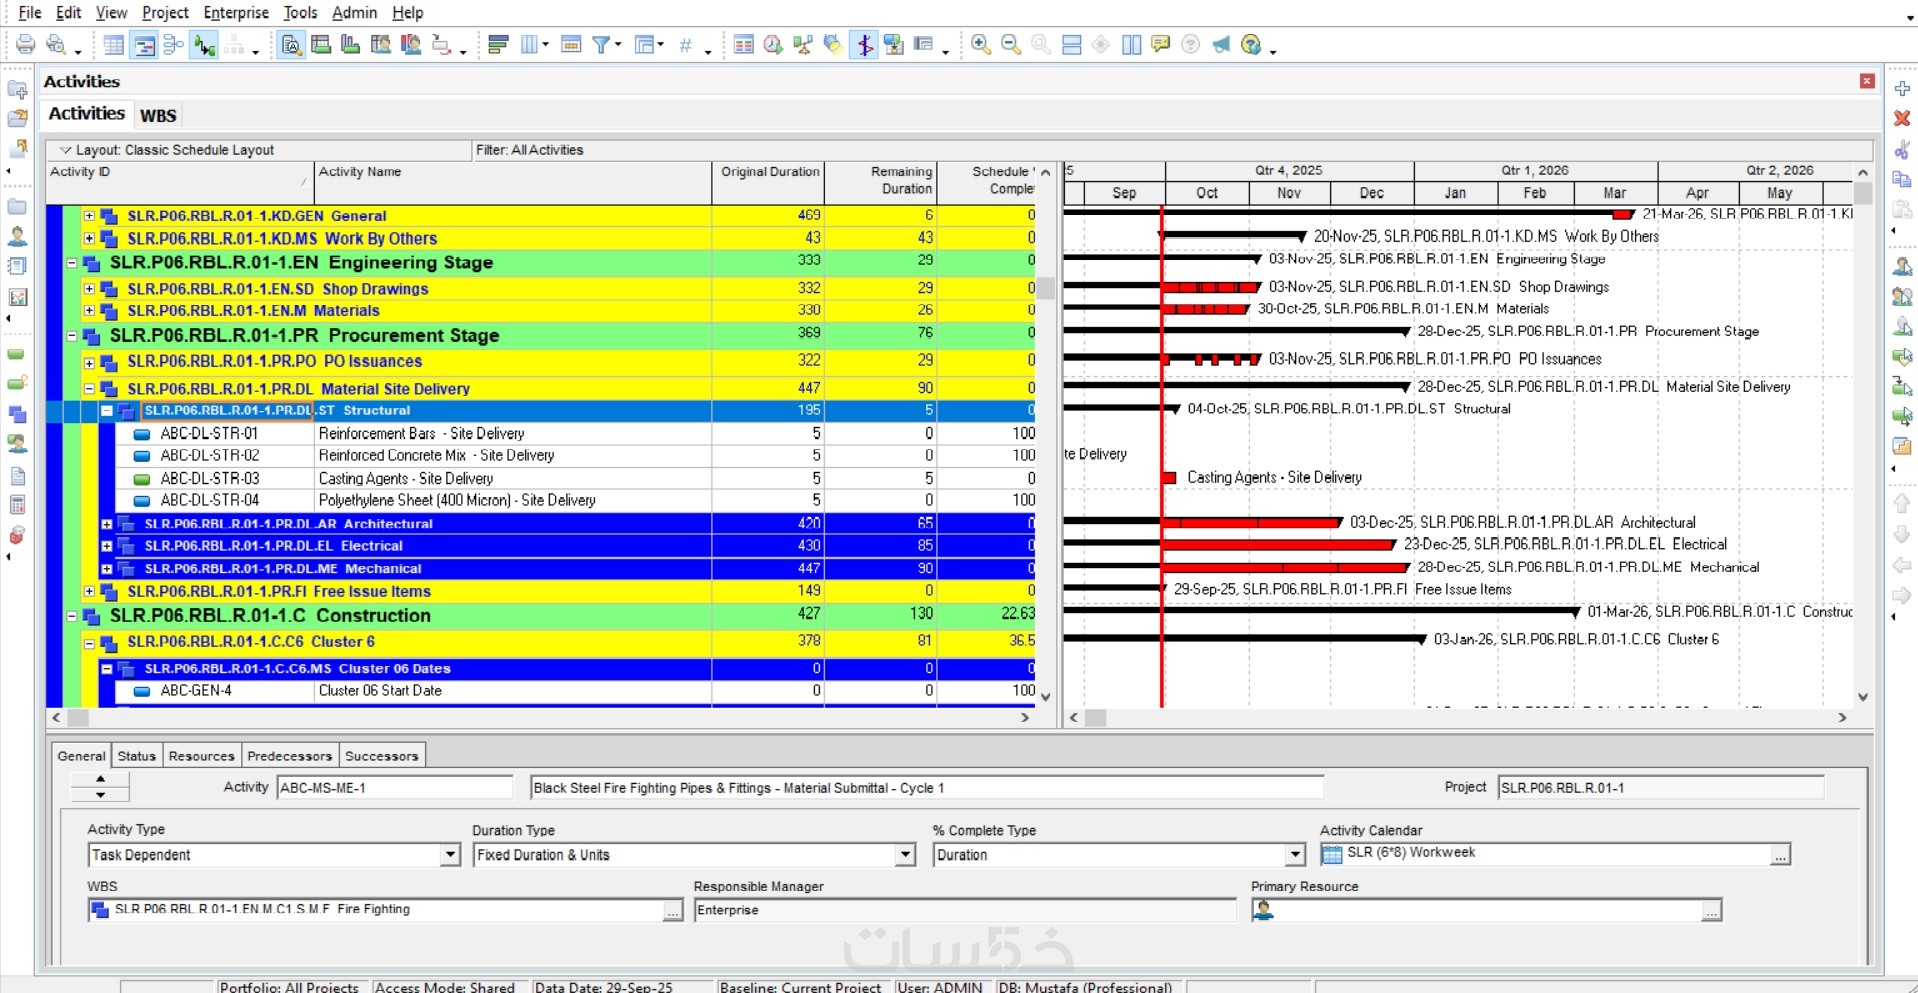Open the % Complete Type dropdown

tap(1295, 855)
